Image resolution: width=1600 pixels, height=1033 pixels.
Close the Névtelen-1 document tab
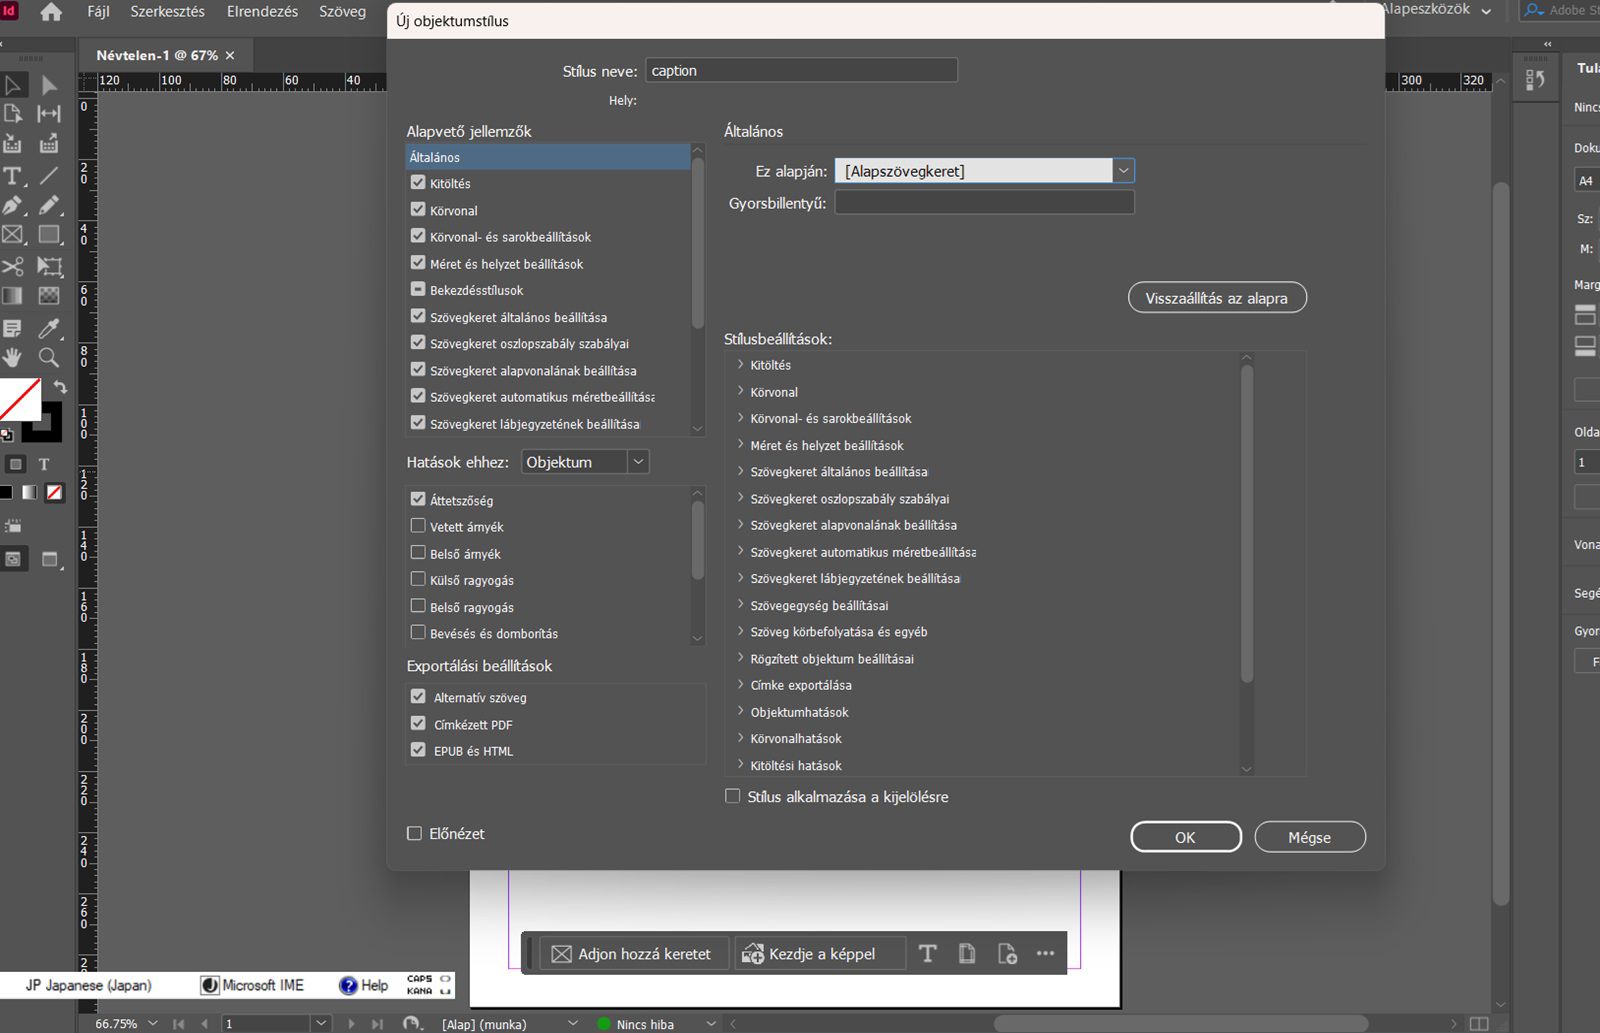coord(230,55)
